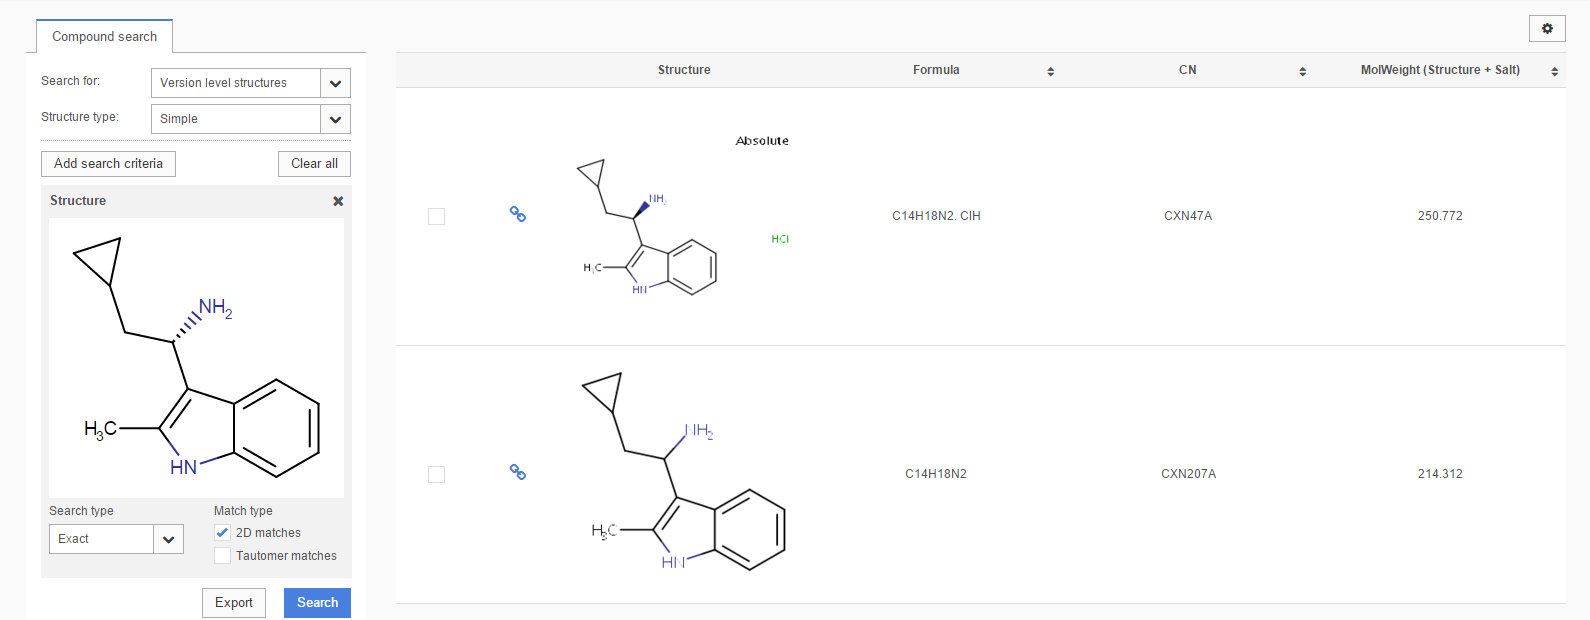Open the Search for dropdown
Screen dimensions: 1590x620
click(335, 83)
